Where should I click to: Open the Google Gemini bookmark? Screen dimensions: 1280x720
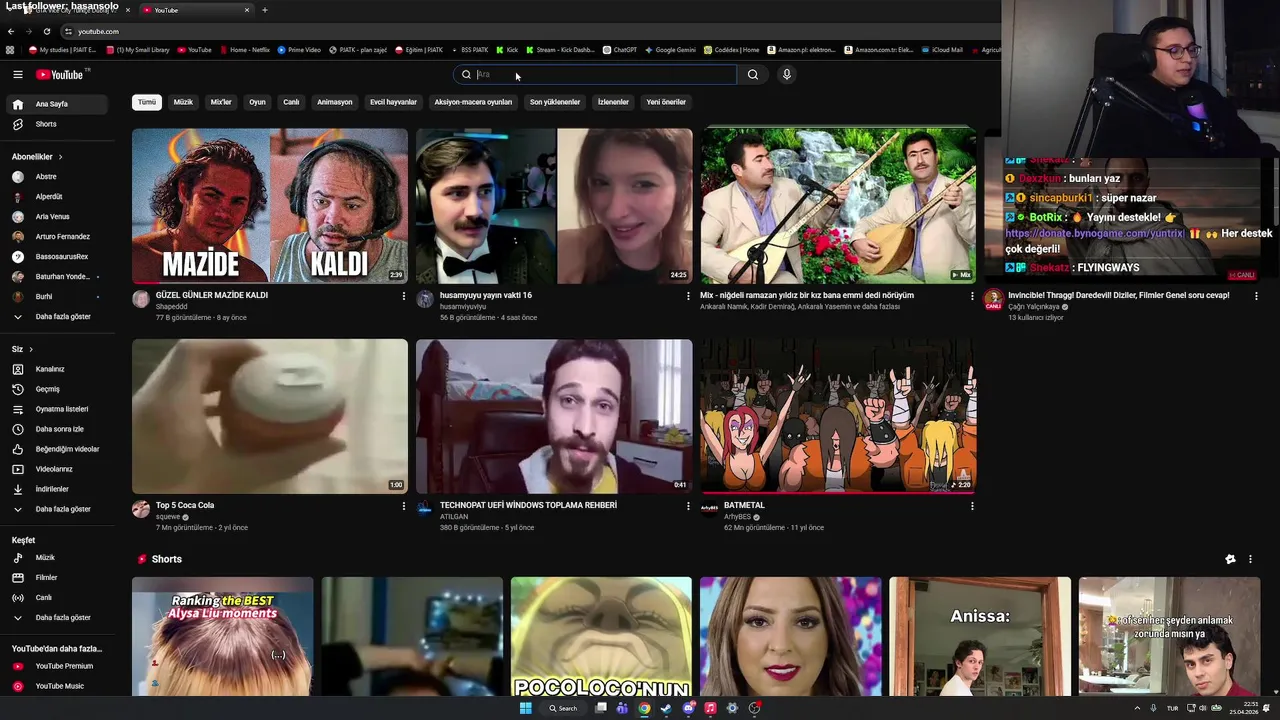click(x=669, y=50)
